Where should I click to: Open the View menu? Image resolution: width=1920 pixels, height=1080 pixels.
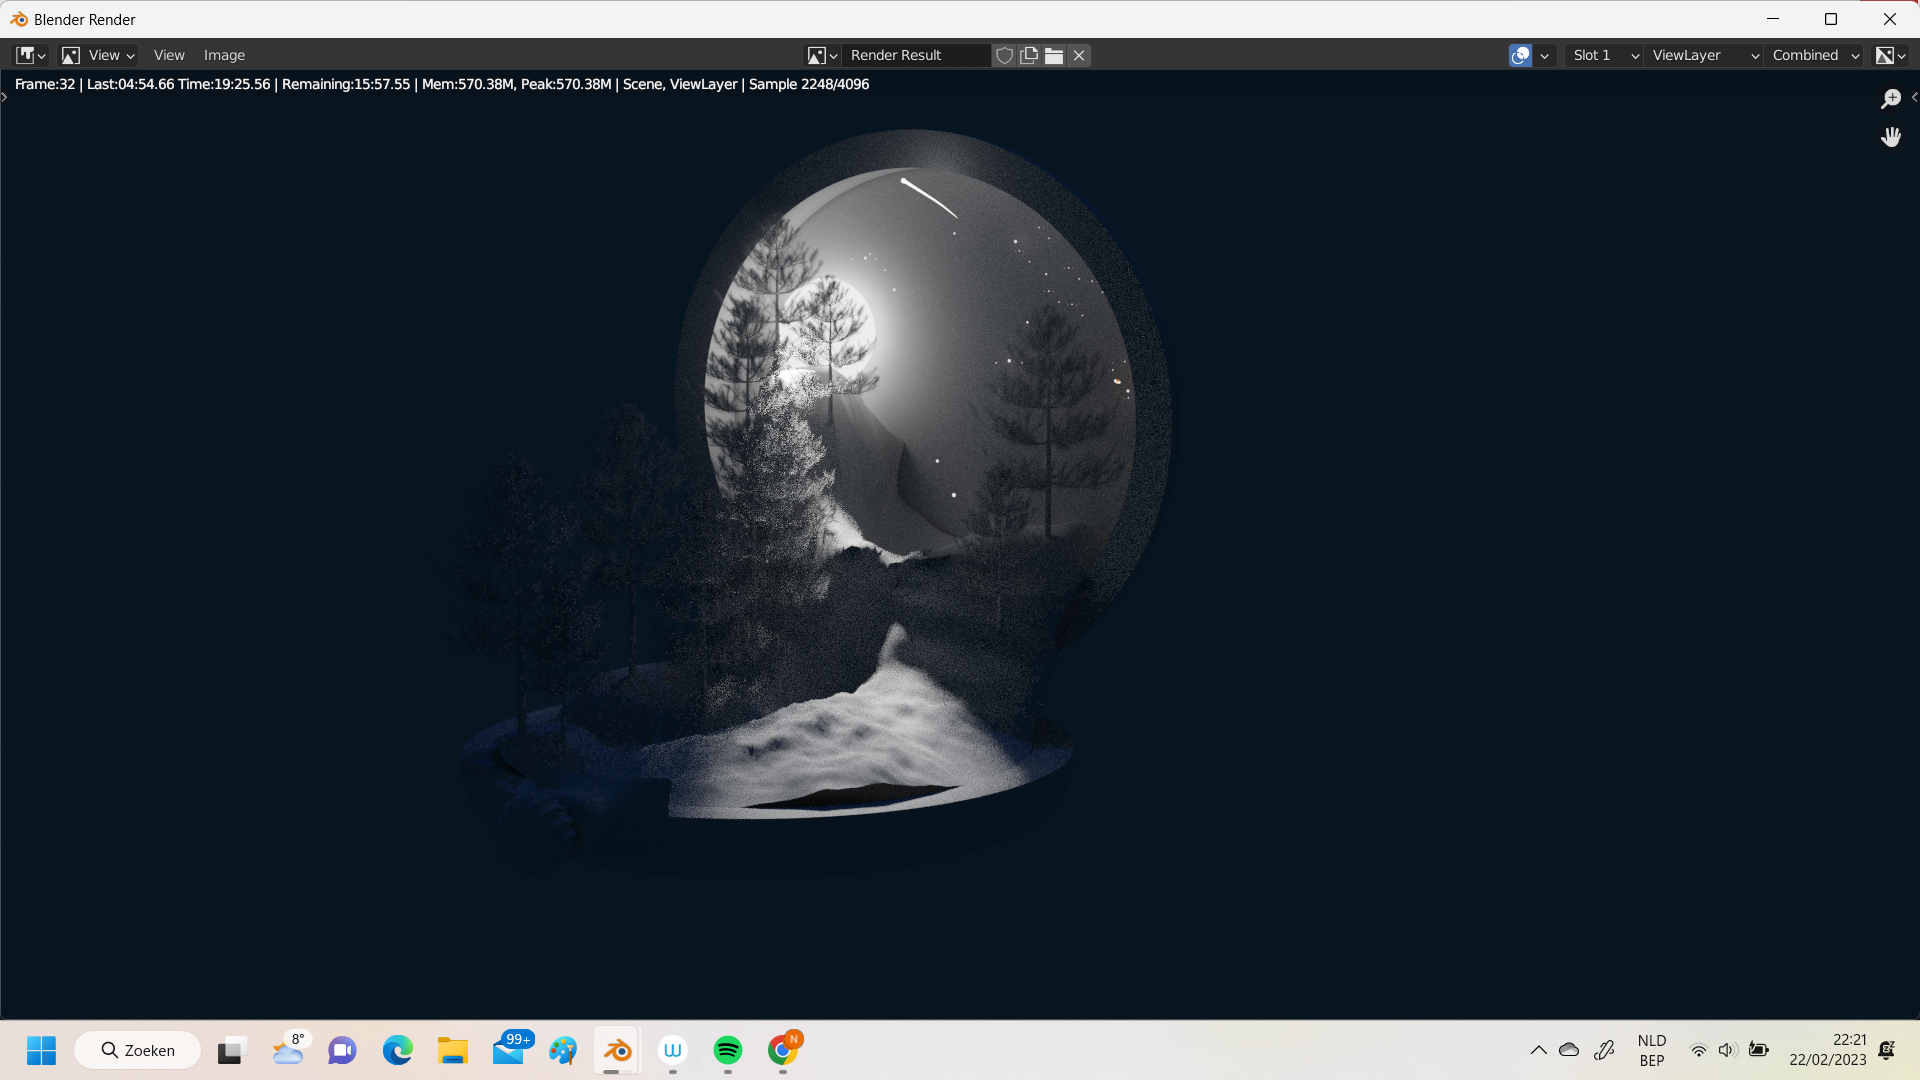click(x=169, y=55)
